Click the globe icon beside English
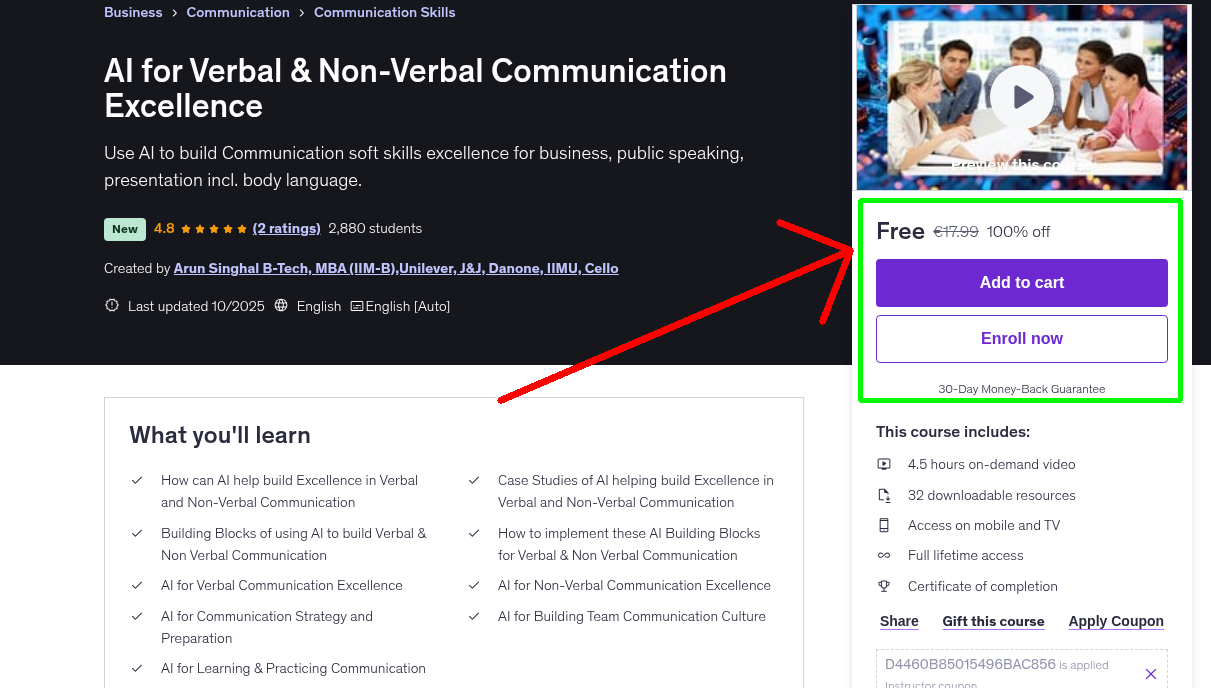 [x=280, y=305]
